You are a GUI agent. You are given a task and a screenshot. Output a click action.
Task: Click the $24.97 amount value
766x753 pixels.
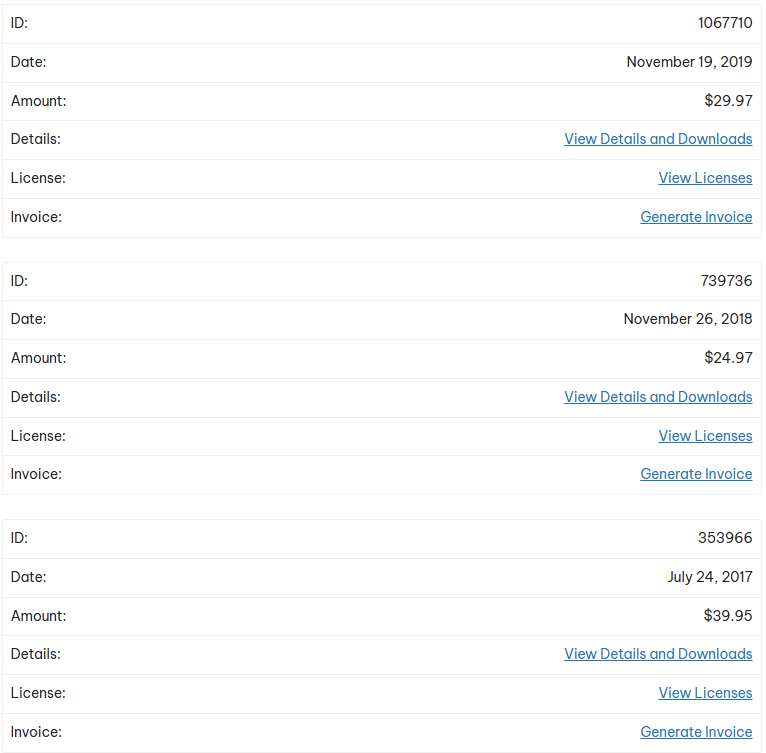point(728,358)
